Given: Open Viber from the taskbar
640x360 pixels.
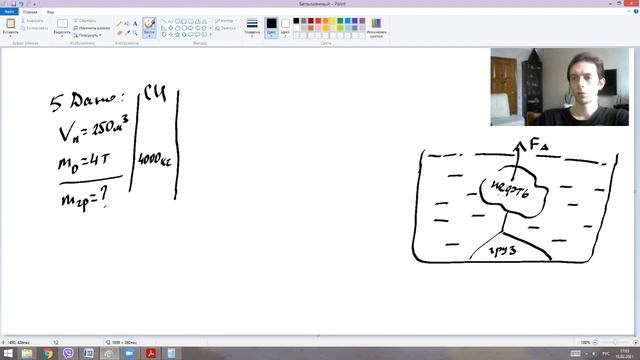Looking at the screenshot, I should [68, 353].
